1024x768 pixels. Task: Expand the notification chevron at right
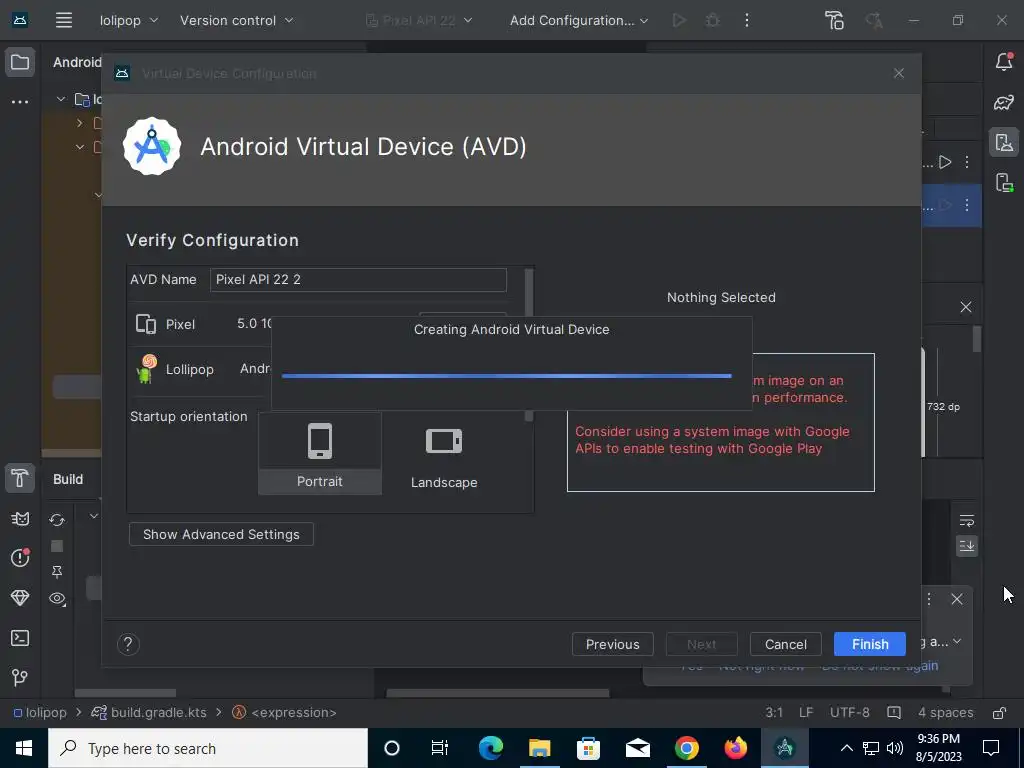point(957,641)
